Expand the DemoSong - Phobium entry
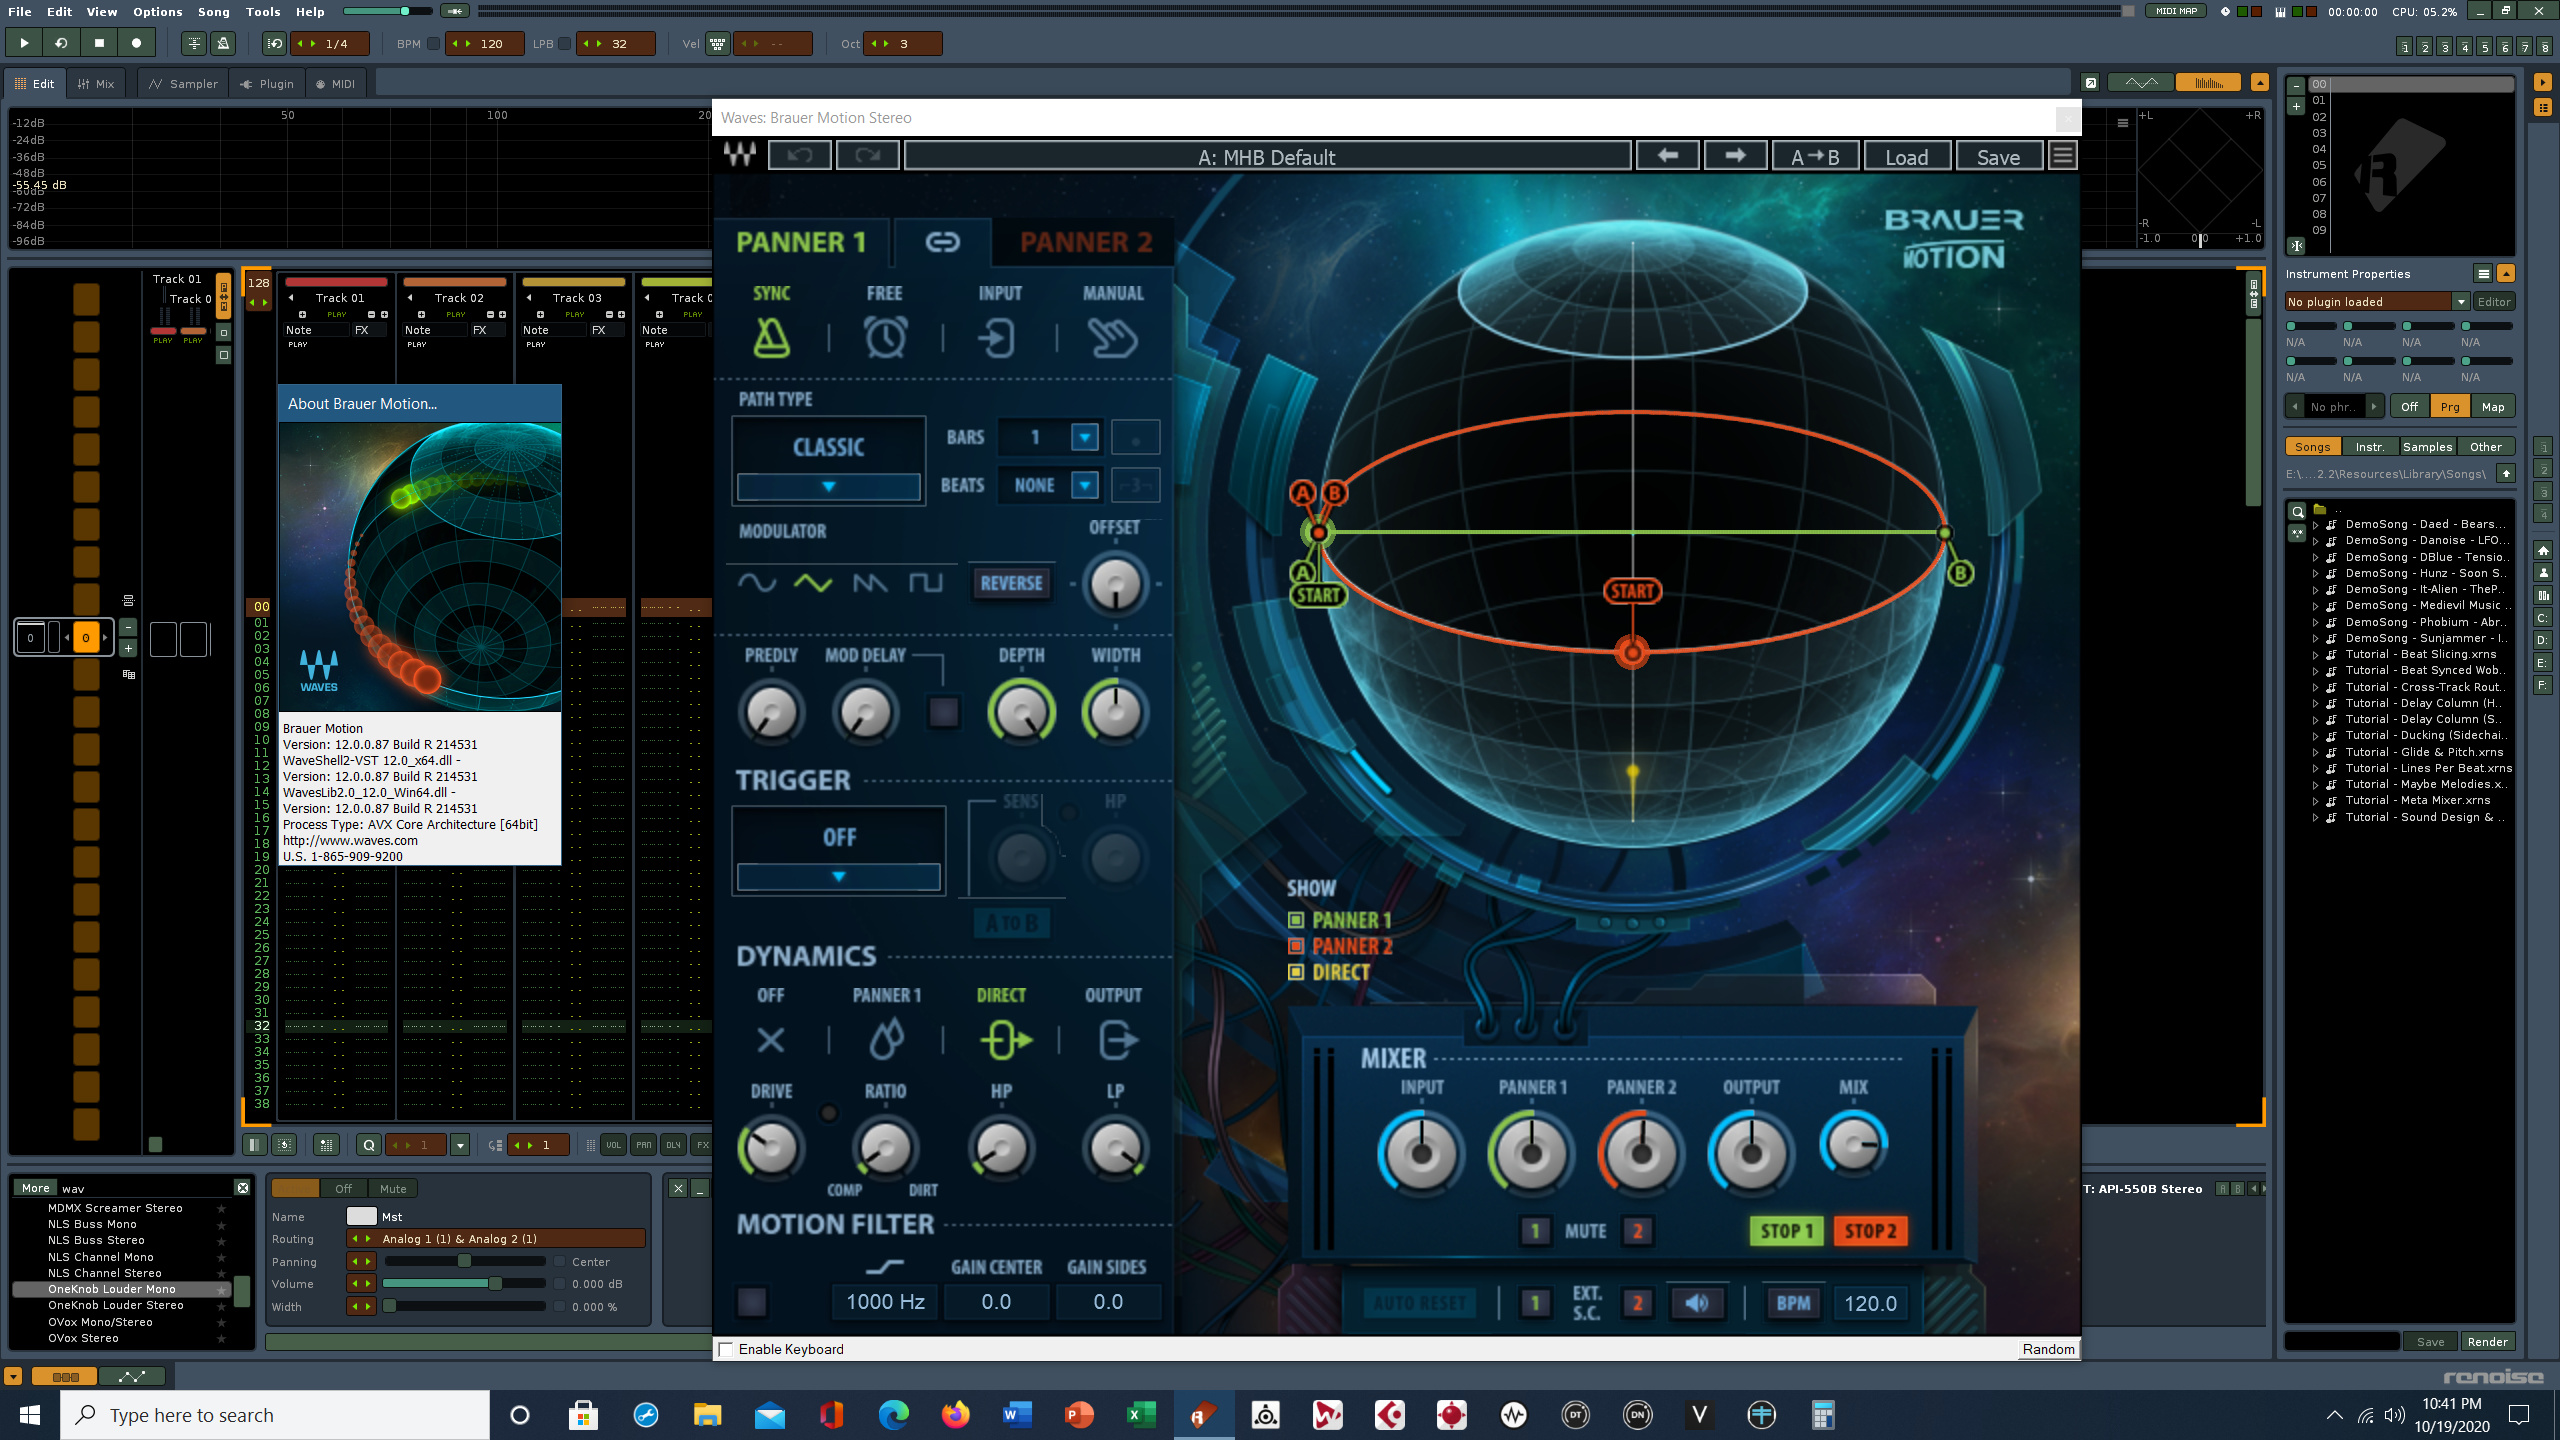This screenshot has height=1440, width=2560. (x=2315, y=622)
